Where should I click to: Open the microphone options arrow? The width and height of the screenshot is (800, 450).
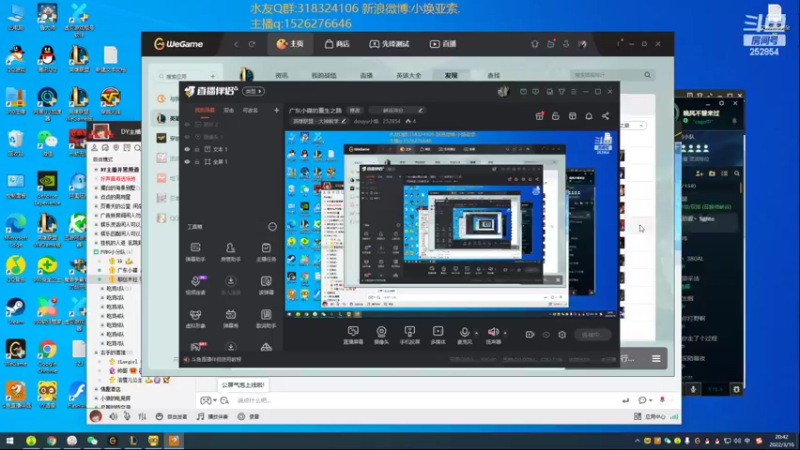click(x=477, y=333)
